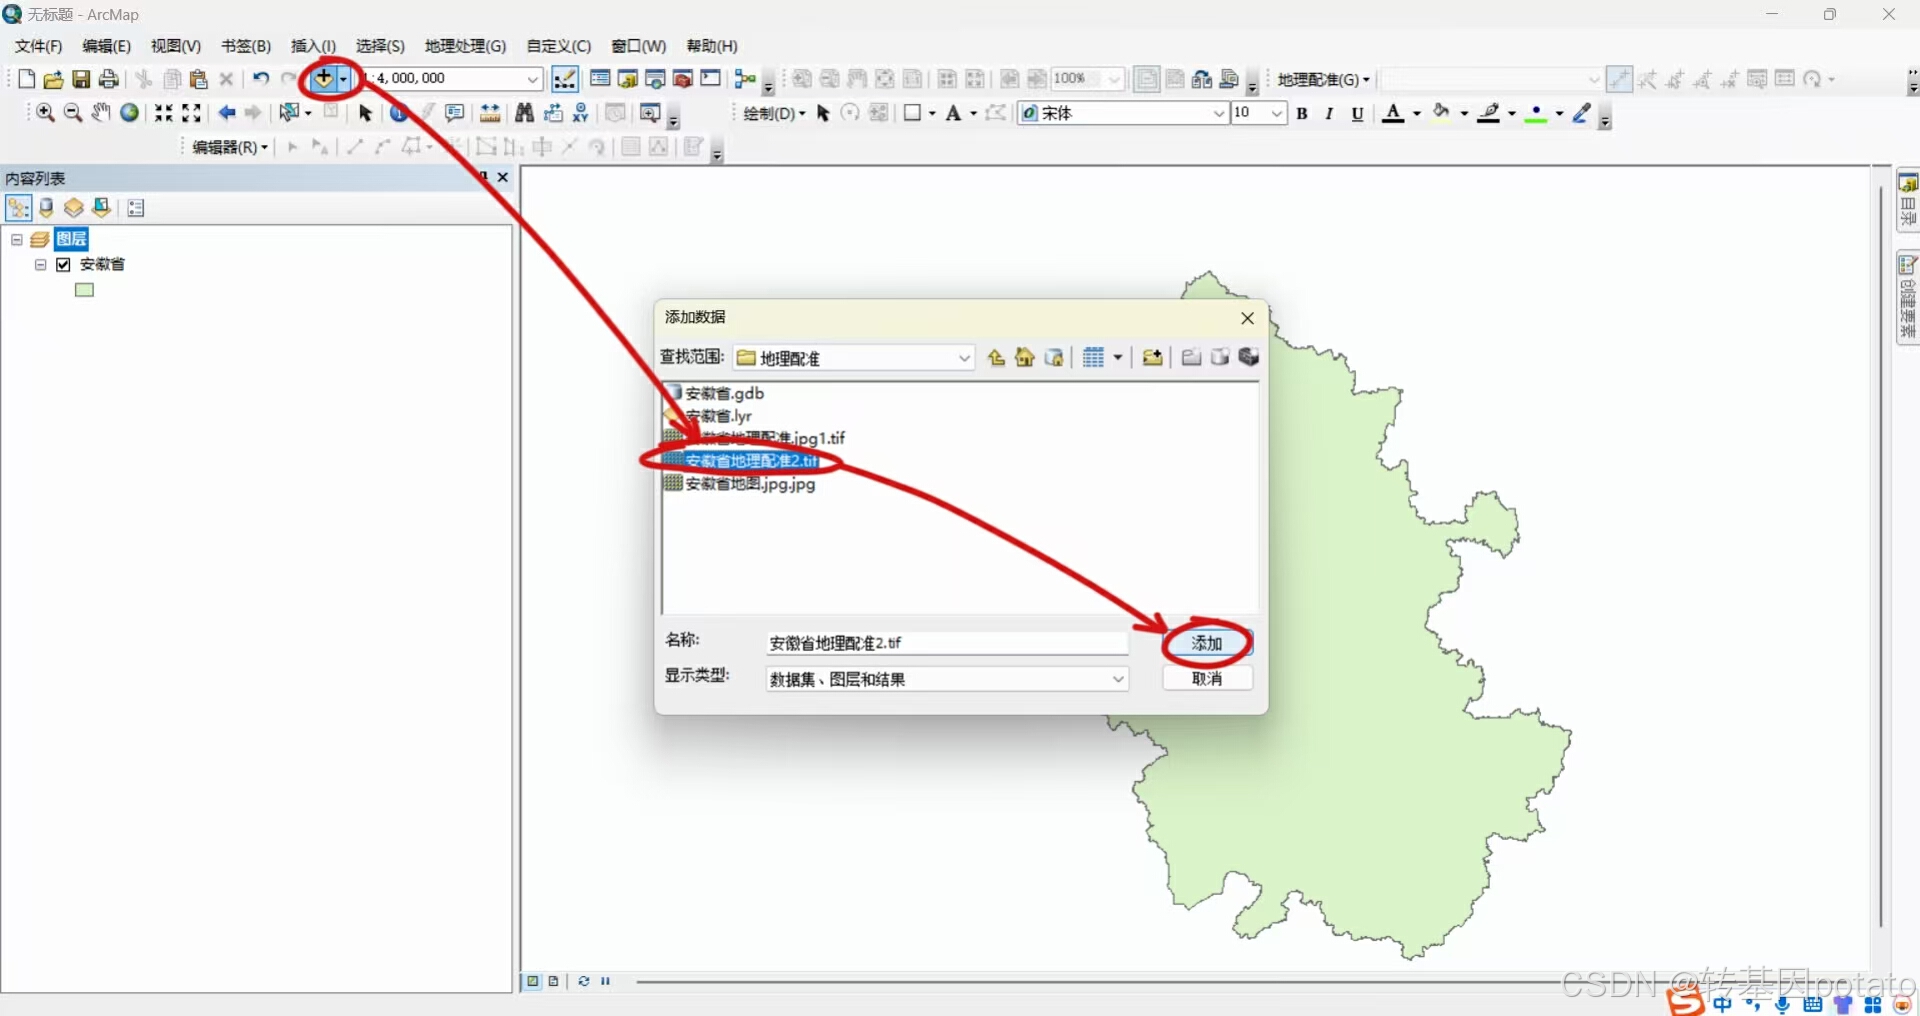1920x1016 pixels.
Task: Launch ModelBuilder
Action: [745, 79]
